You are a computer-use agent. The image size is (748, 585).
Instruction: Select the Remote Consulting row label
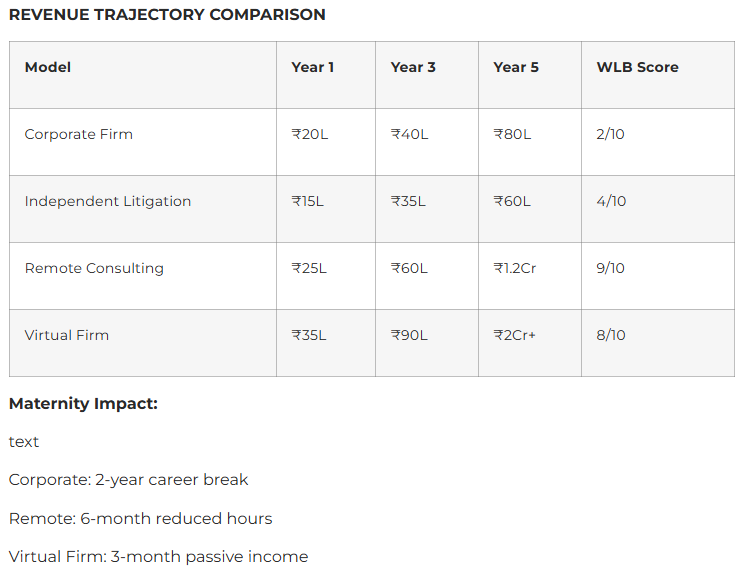[94, 268]
